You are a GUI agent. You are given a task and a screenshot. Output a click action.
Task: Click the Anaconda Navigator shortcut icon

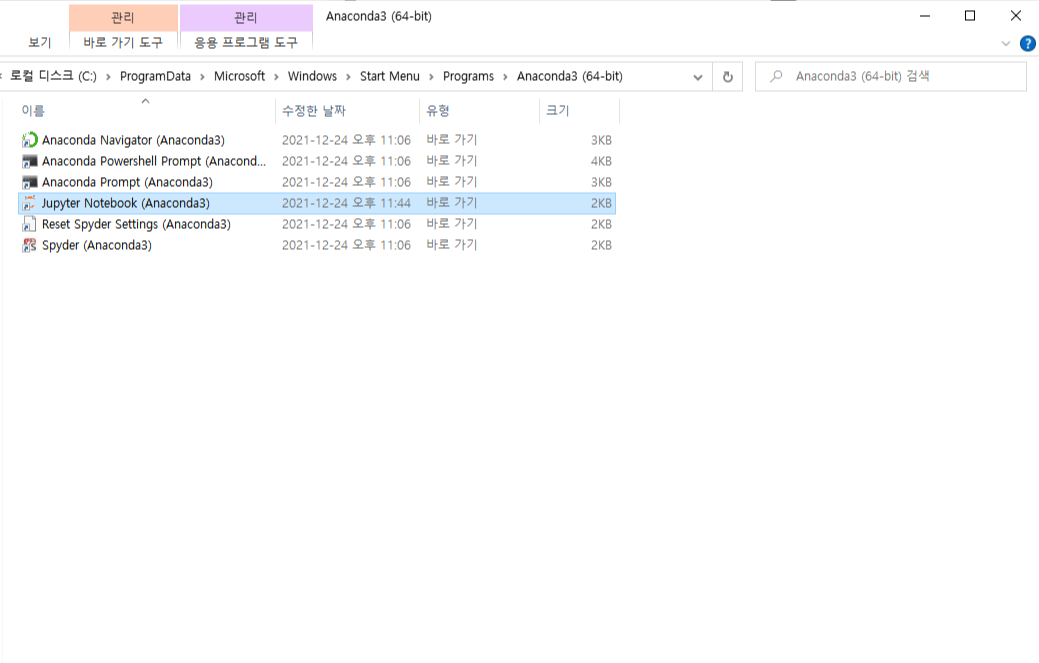(29, 140)
